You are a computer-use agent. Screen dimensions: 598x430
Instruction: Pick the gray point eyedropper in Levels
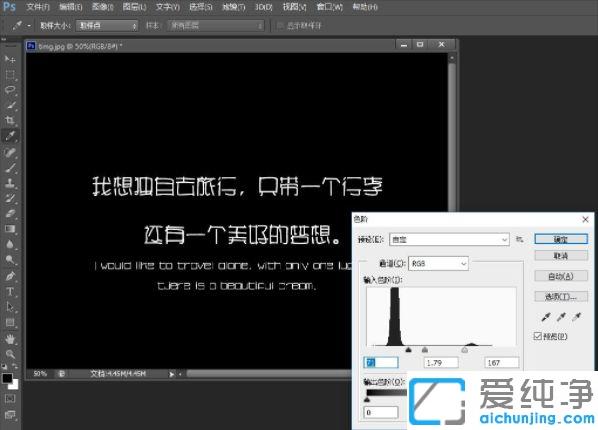point(561,317)
